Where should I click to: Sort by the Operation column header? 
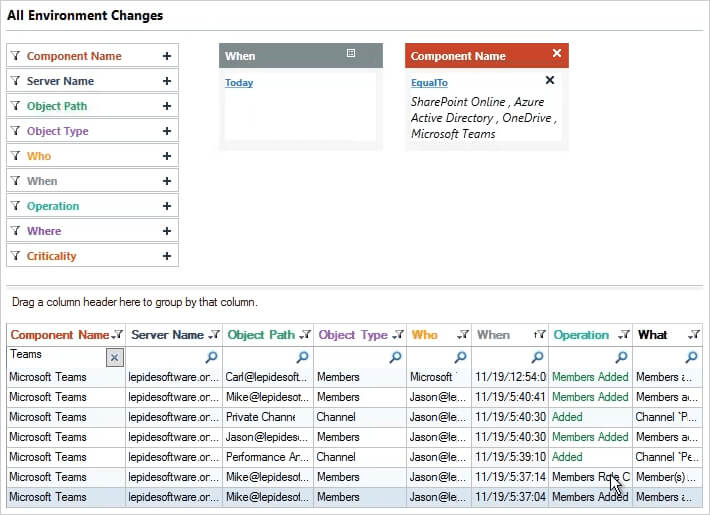click(581, 335)
